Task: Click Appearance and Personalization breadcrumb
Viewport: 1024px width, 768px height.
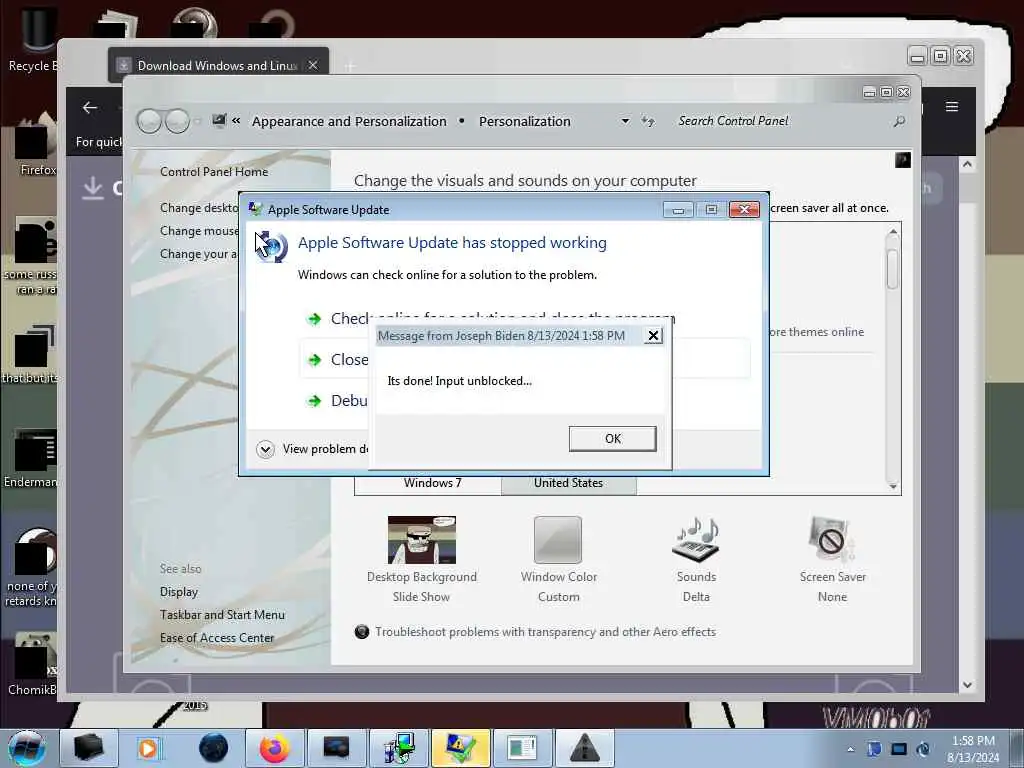Action: 349,121
